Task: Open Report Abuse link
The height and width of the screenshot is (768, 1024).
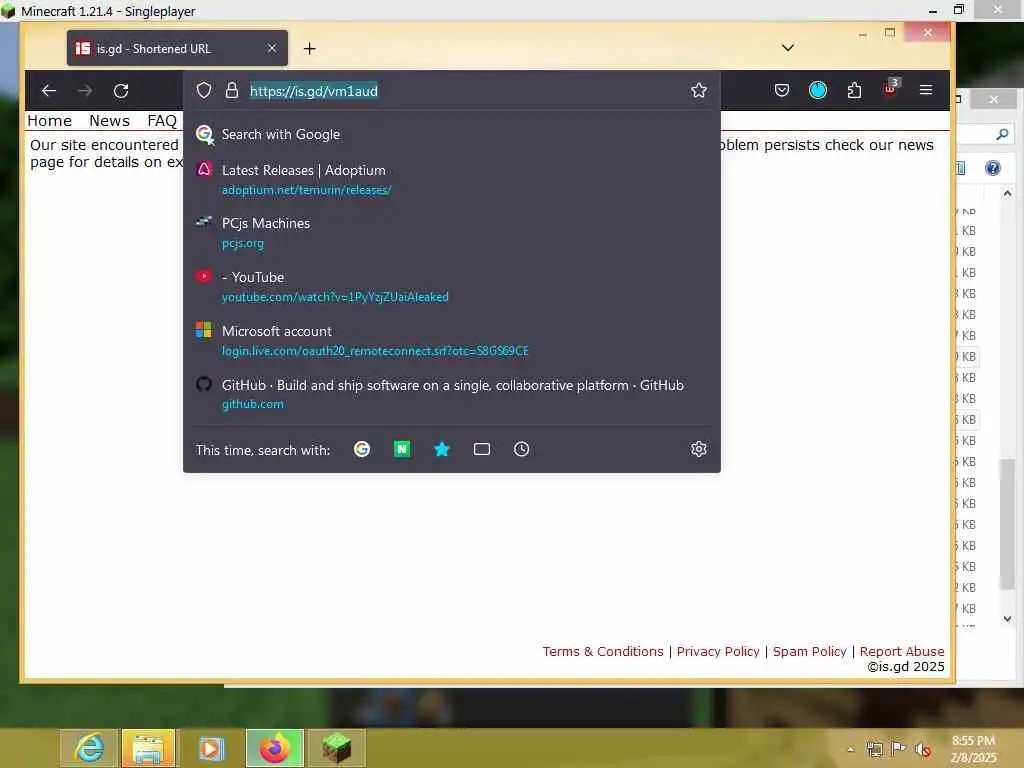Action: pos(902,651)
